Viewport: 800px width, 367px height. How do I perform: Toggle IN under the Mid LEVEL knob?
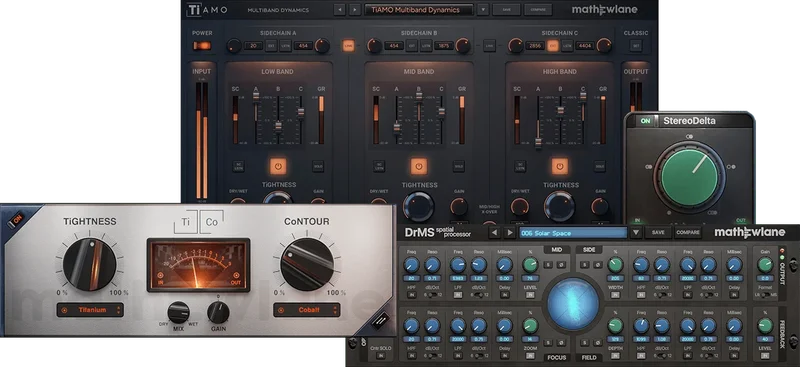(531, 295)
